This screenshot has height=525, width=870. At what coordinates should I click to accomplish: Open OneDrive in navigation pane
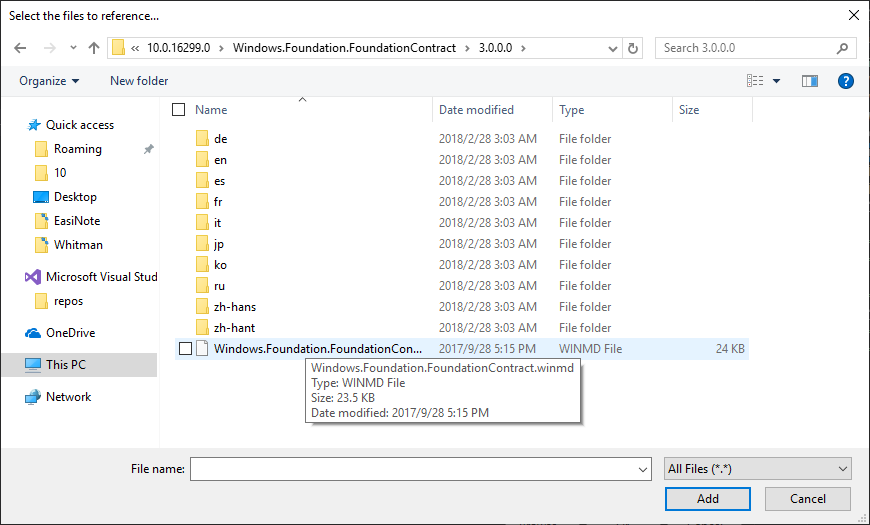point(70,333)
